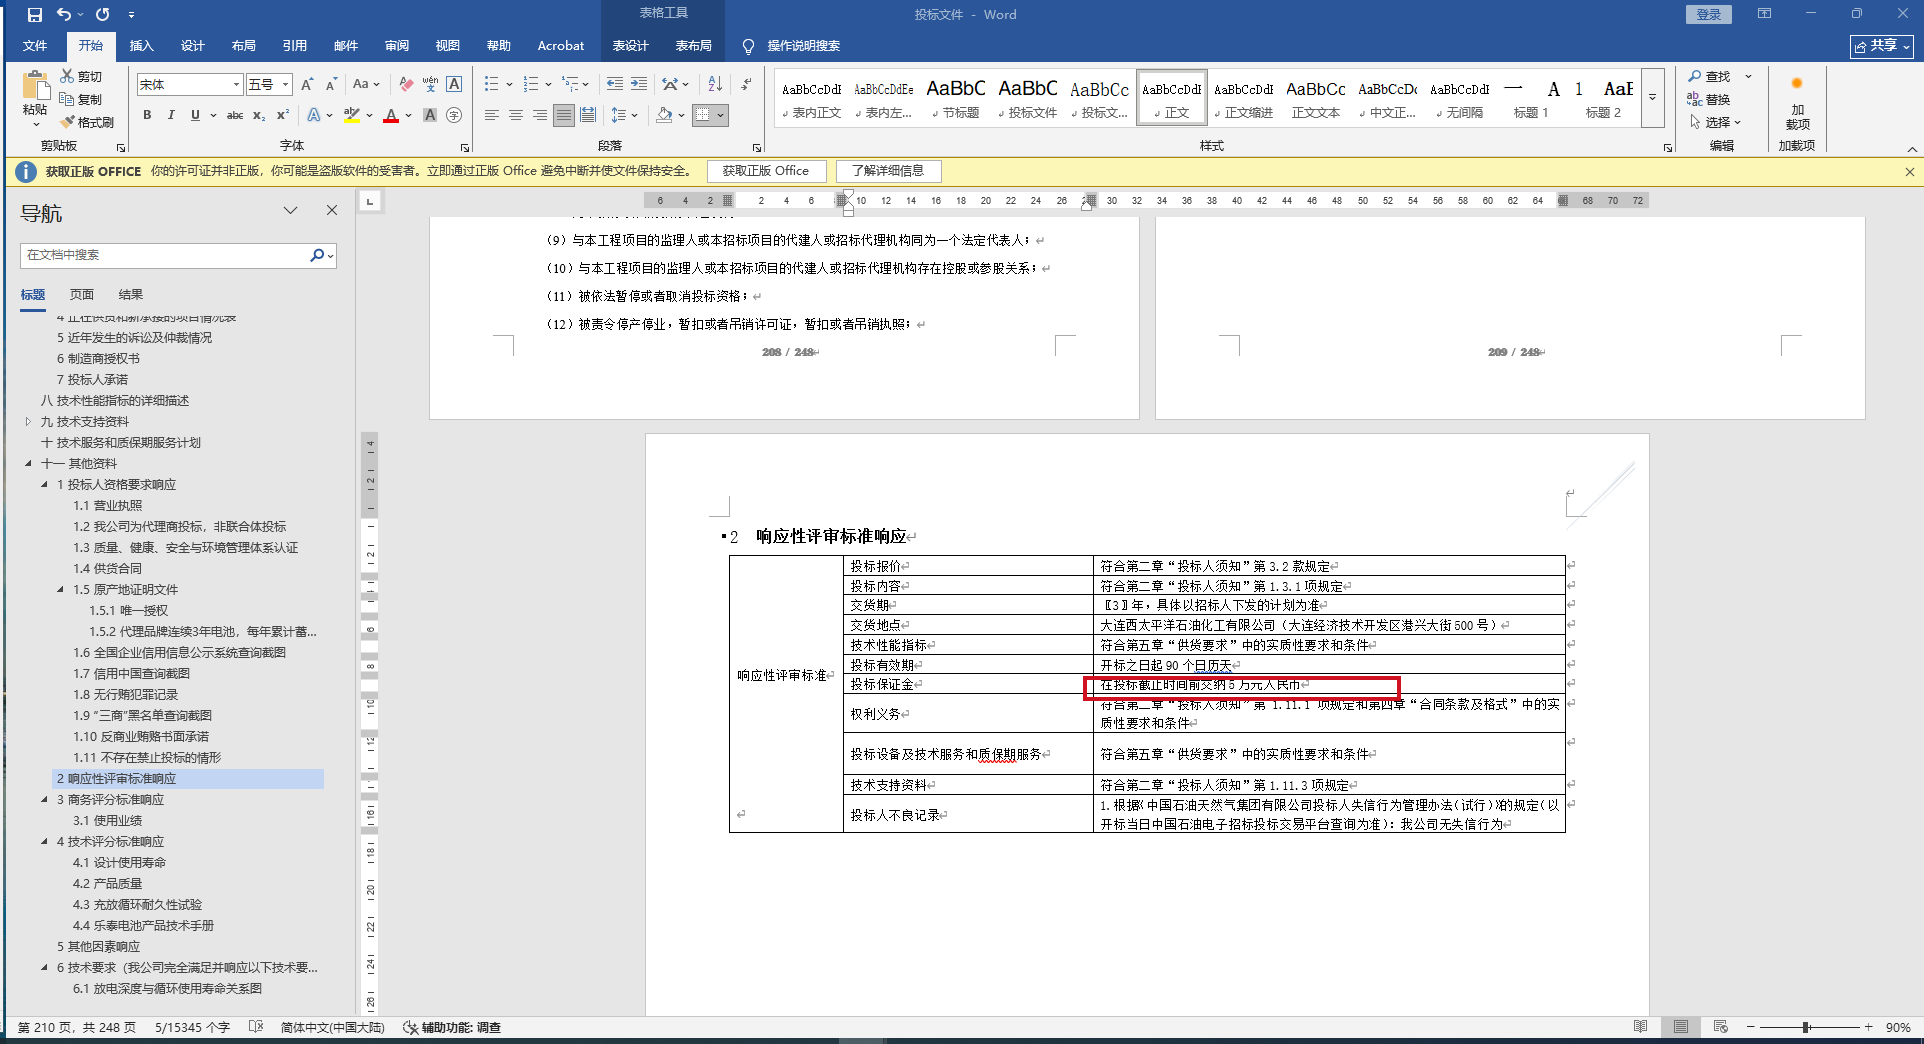The width and height of the screenshot is (1924, 1044).
Task: Click the Paste (粘贴) clipboard icon
Action: [35, 86]
